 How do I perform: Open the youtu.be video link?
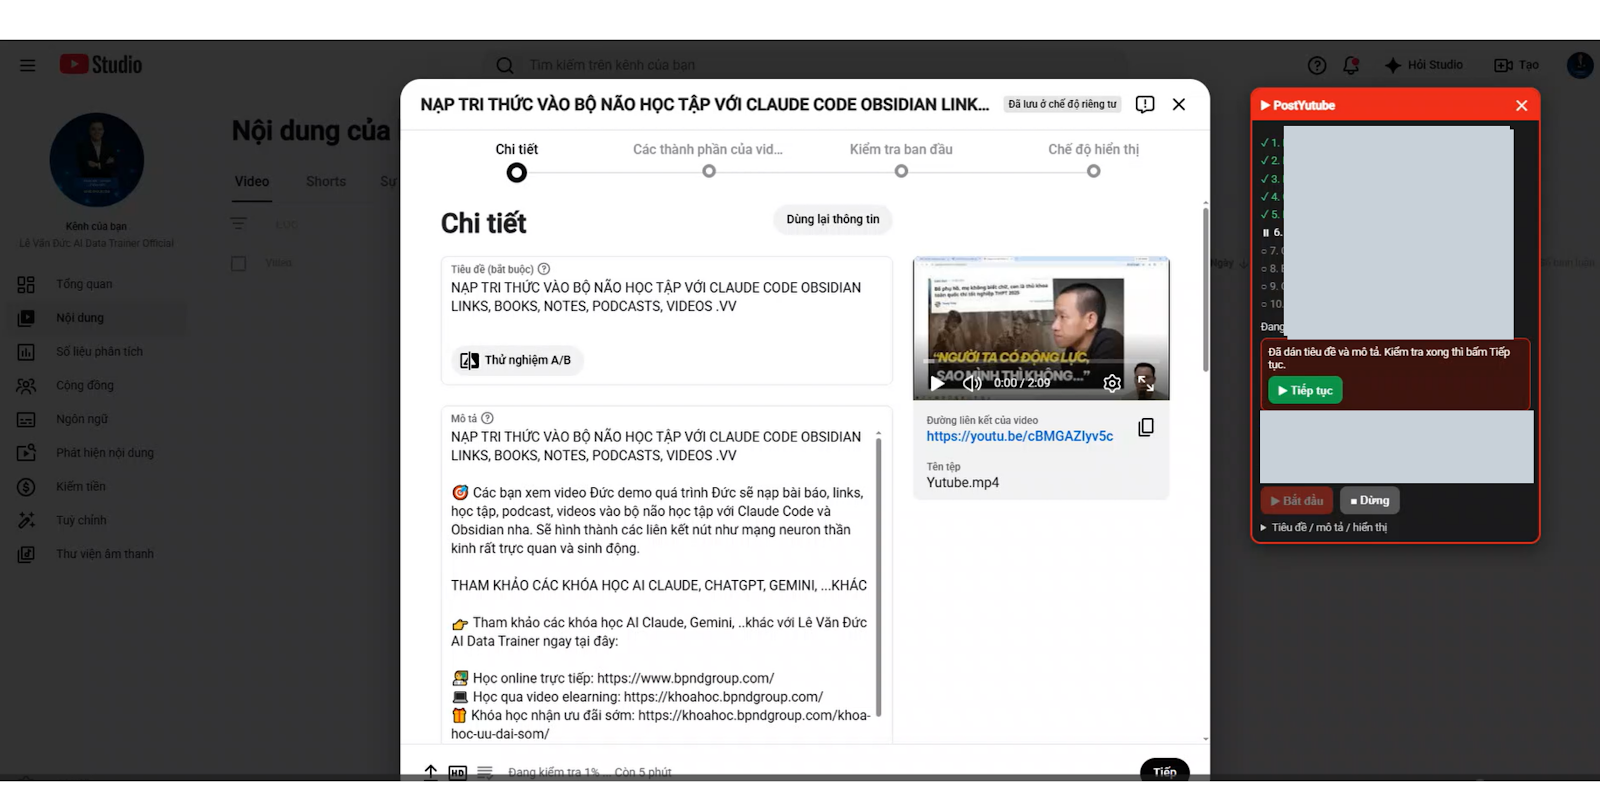1019,436
